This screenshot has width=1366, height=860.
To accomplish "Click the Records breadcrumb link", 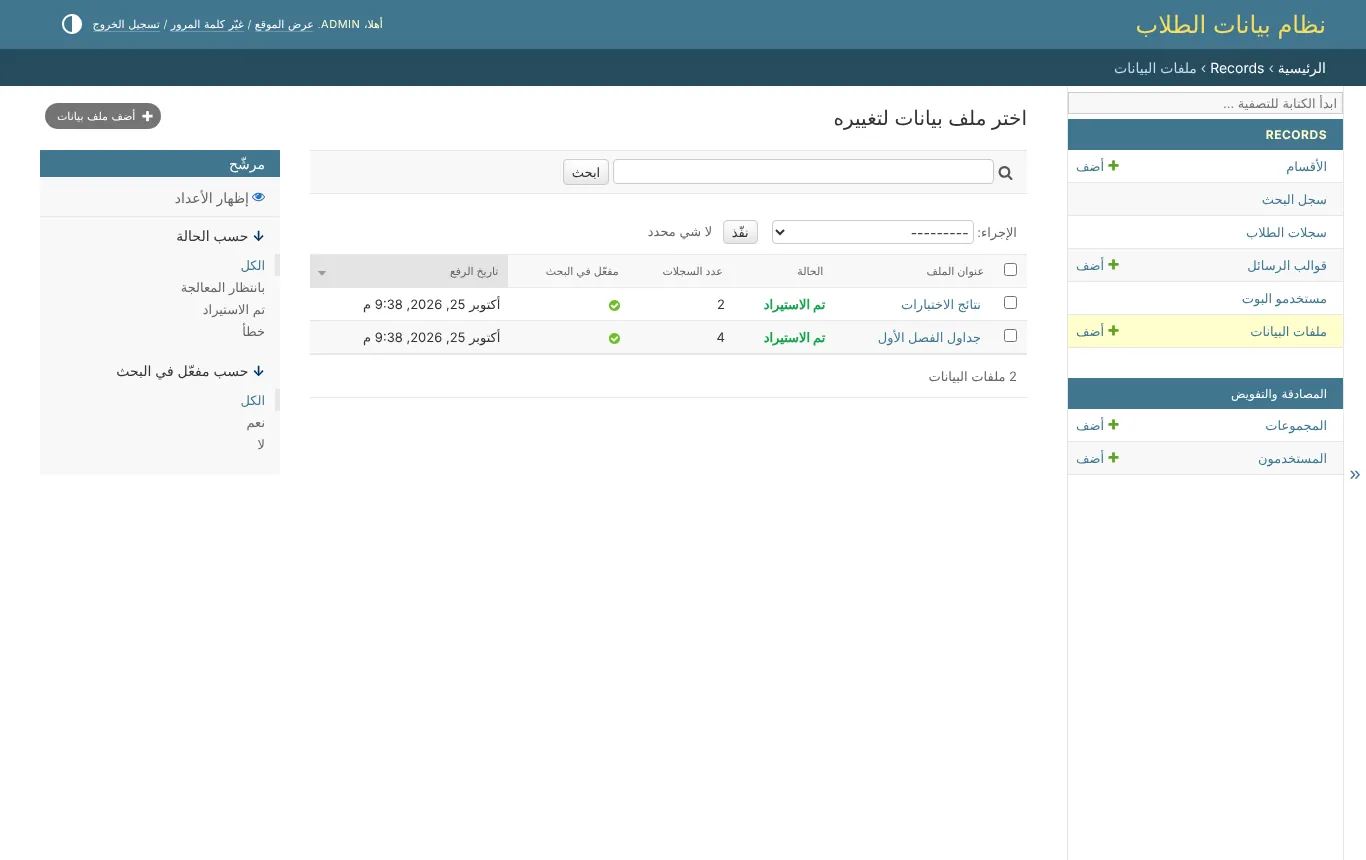I will [1237, 68].
